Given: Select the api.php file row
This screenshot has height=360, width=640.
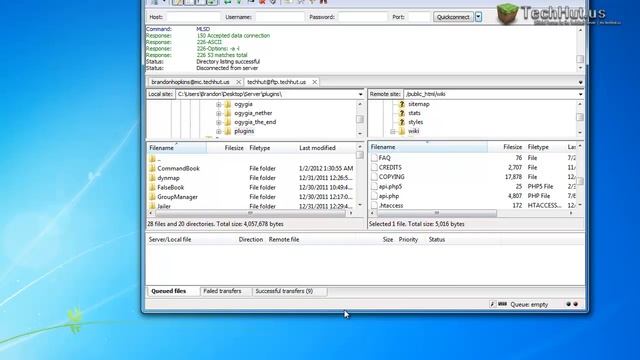Looking at the screenshot, I should 473,196.
